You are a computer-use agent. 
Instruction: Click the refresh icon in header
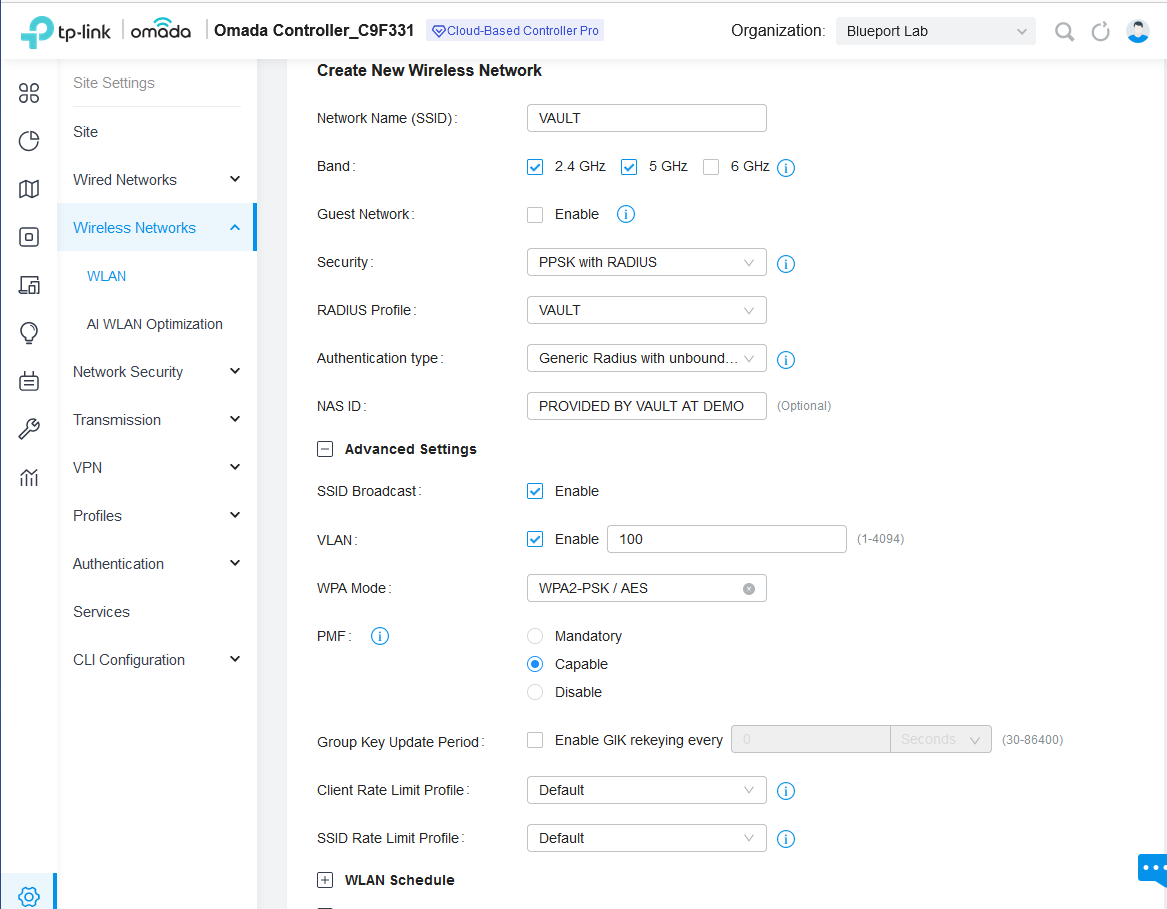tap(1101, 32)
